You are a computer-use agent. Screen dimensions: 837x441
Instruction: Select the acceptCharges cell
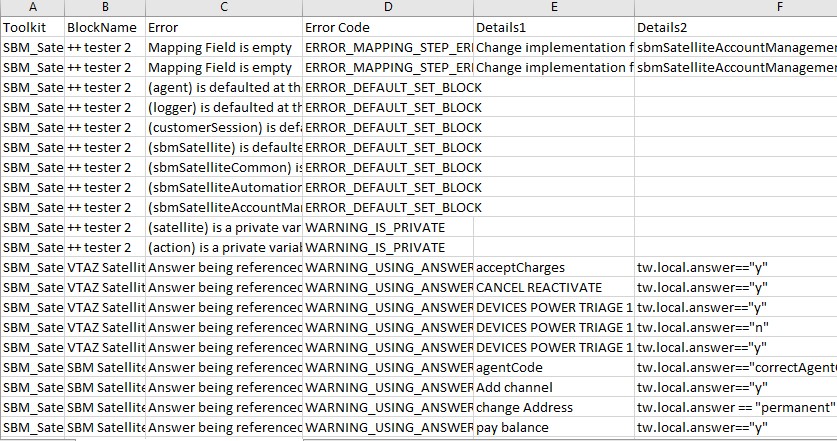pyautogui.click(x=553, y=267)
